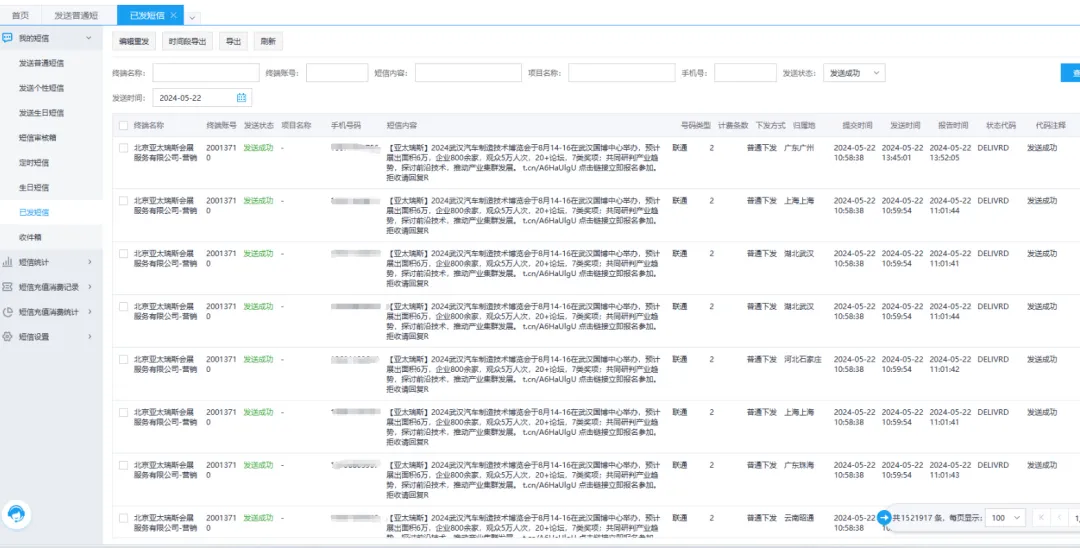This screenshot has width=1080, height=548.
Task: Click the 时间段导出 button
Action: pyautogui.click(x=187, y=41)
